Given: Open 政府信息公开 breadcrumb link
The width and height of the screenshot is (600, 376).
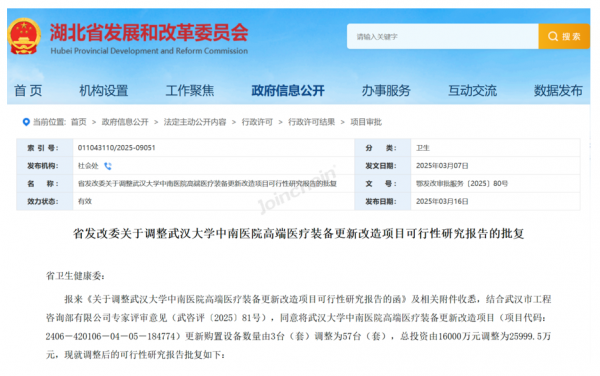Looking at the screenshot, I should (x=125, y=122).
